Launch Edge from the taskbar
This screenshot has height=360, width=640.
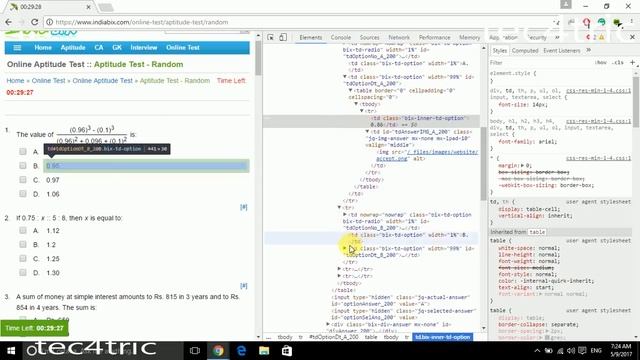pyautogui.click(x=241, y=351)
